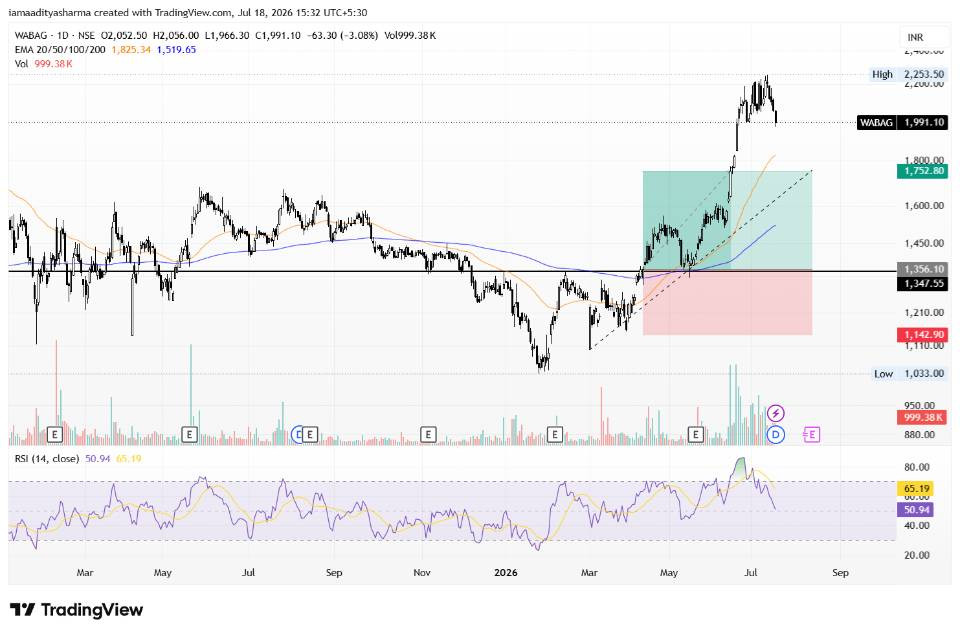
Task: Click the High 2,253.50 label
Action: tap(908, 74)
